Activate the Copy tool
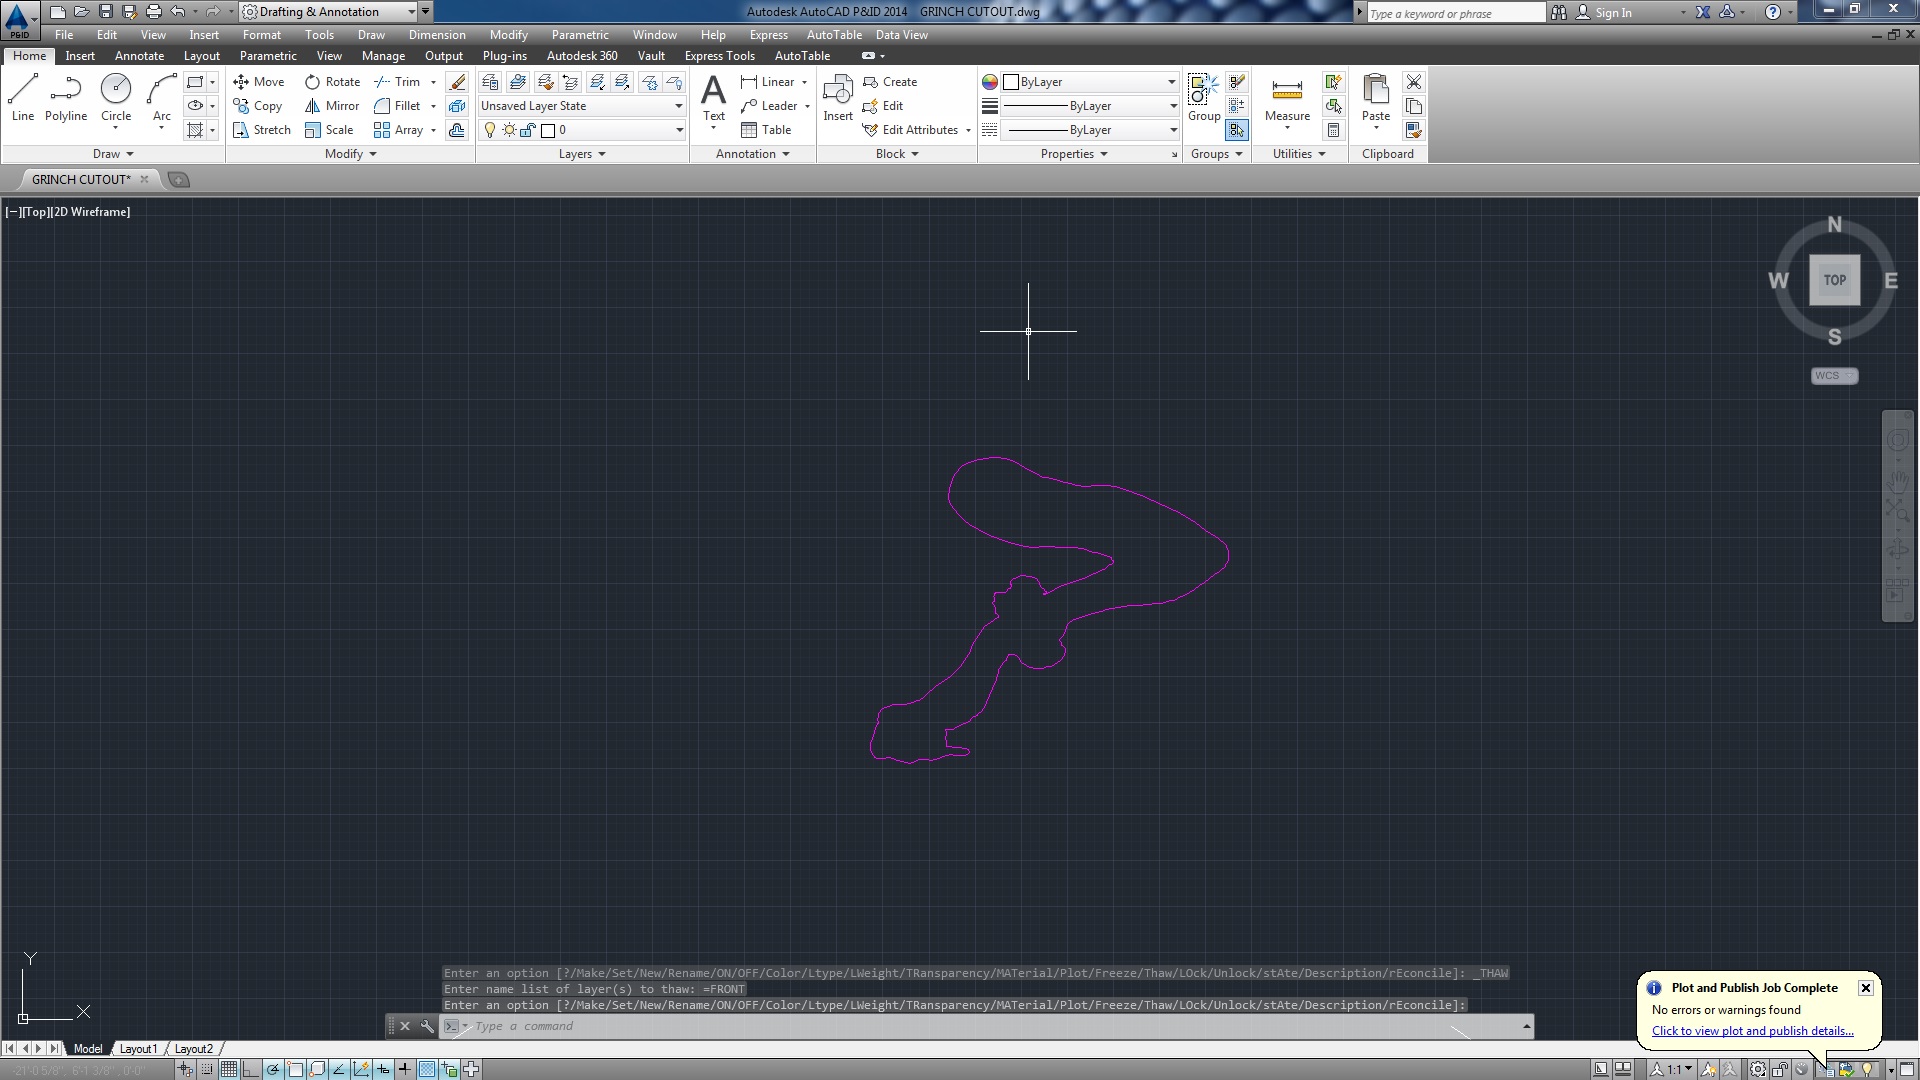Screen dimensions: 1920x1080 click(258, 106)
